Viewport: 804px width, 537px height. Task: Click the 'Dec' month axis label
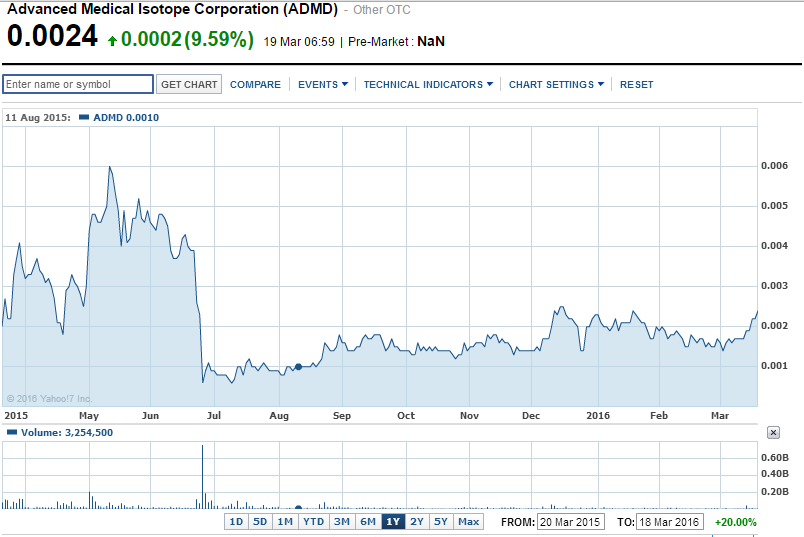531,415
